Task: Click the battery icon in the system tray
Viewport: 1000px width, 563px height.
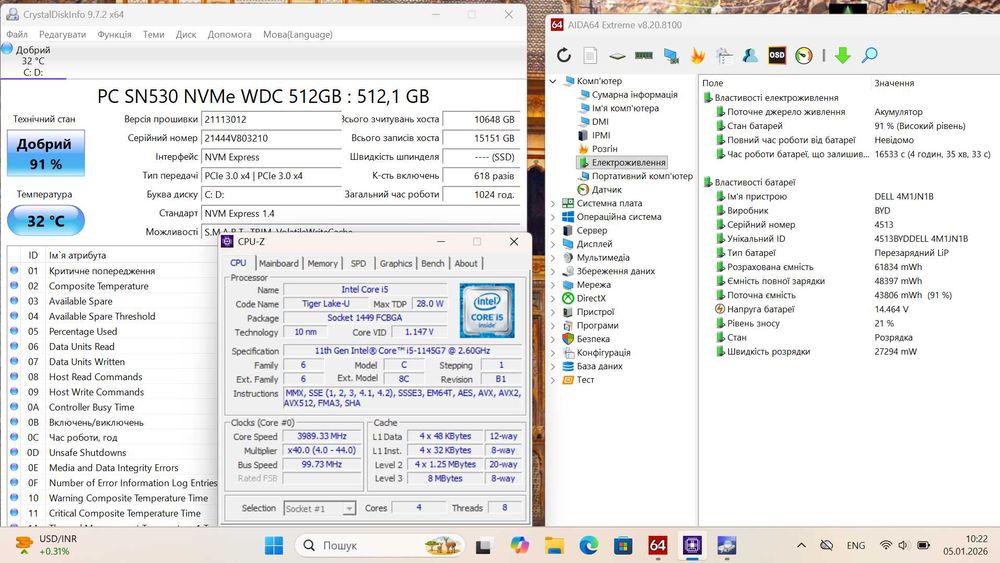Action: (923, 545)
